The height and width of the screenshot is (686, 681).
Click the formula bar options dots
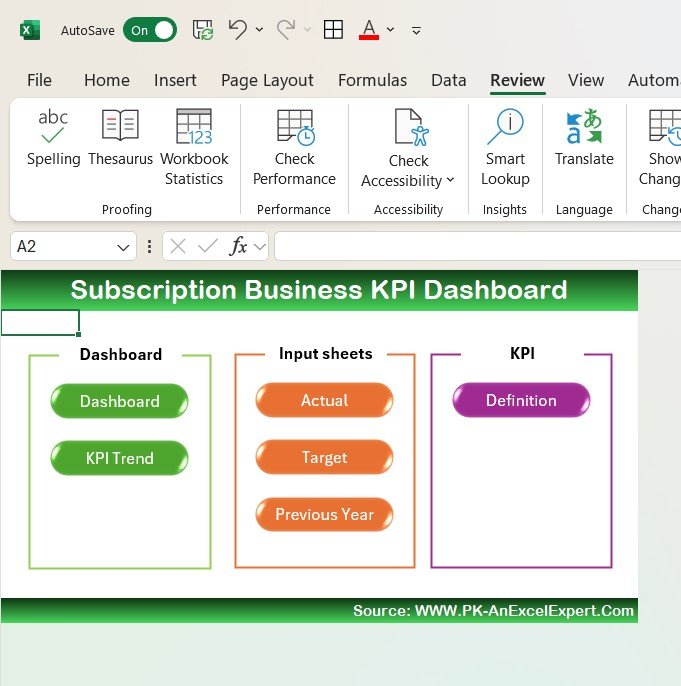[x=150, y=247]
